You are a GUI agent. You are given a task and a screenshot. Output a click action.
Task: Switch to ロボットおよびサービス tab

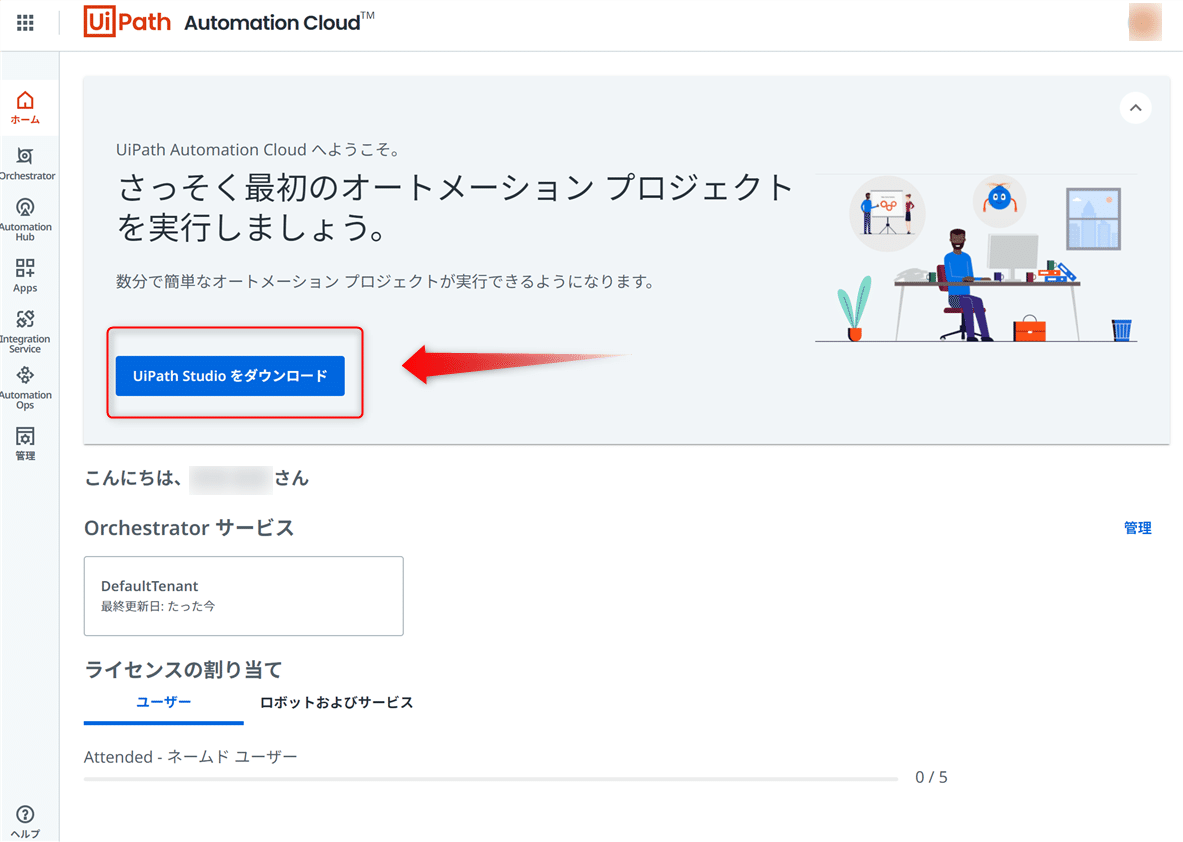point(336,702)
